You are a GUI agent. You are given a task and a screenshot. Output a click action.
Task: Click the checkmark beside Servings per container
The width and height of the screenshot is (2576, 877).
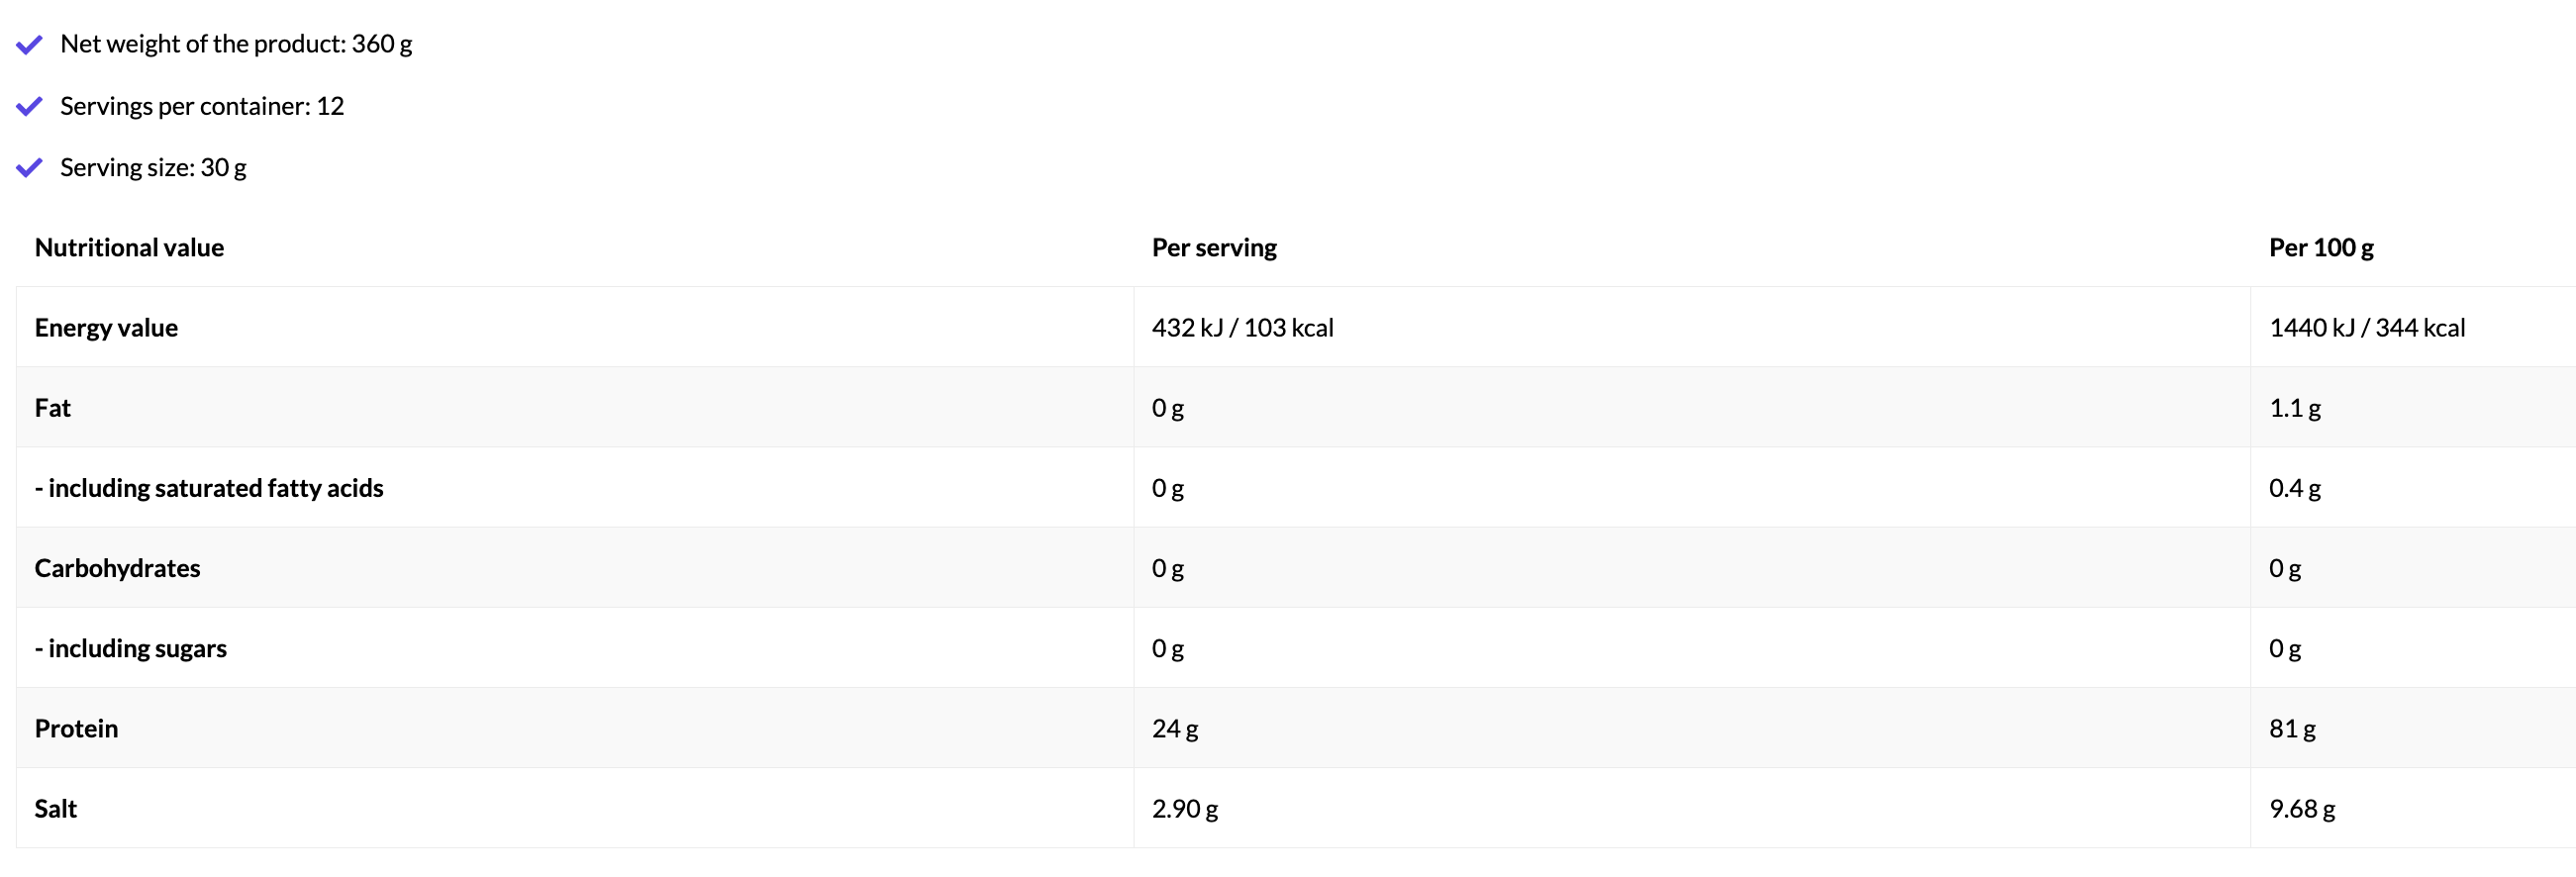click(30, 107)
